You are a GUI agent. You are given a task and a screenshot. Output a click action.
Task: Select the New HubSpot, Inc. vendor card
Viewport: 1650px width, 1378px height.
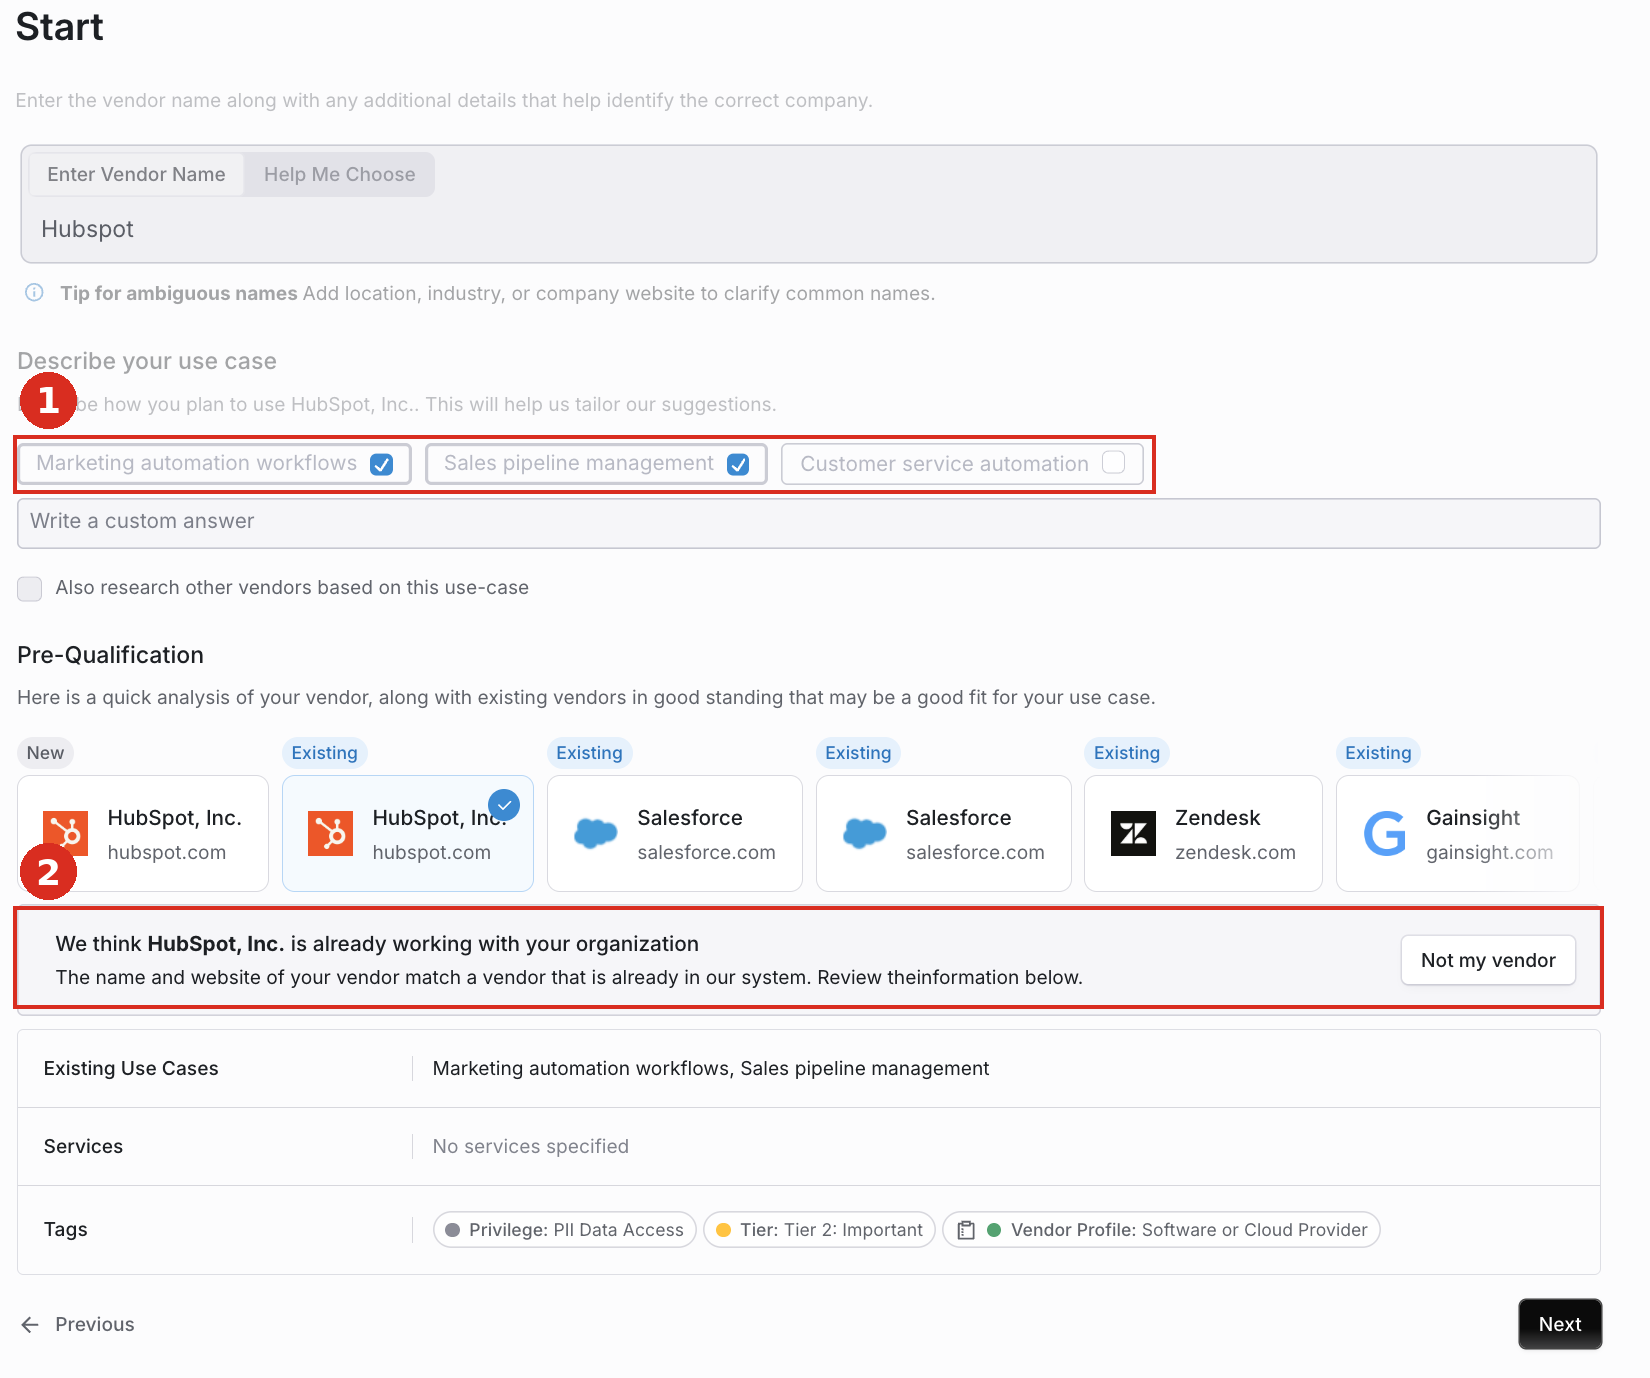pos(143,833)
